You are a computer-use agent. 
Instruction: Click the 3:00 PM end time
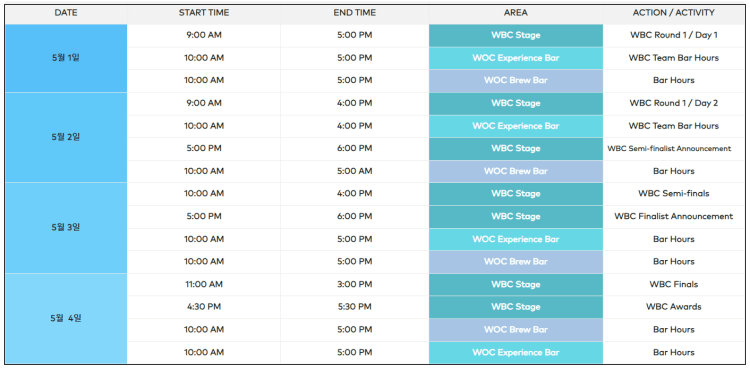coord(354,284)
